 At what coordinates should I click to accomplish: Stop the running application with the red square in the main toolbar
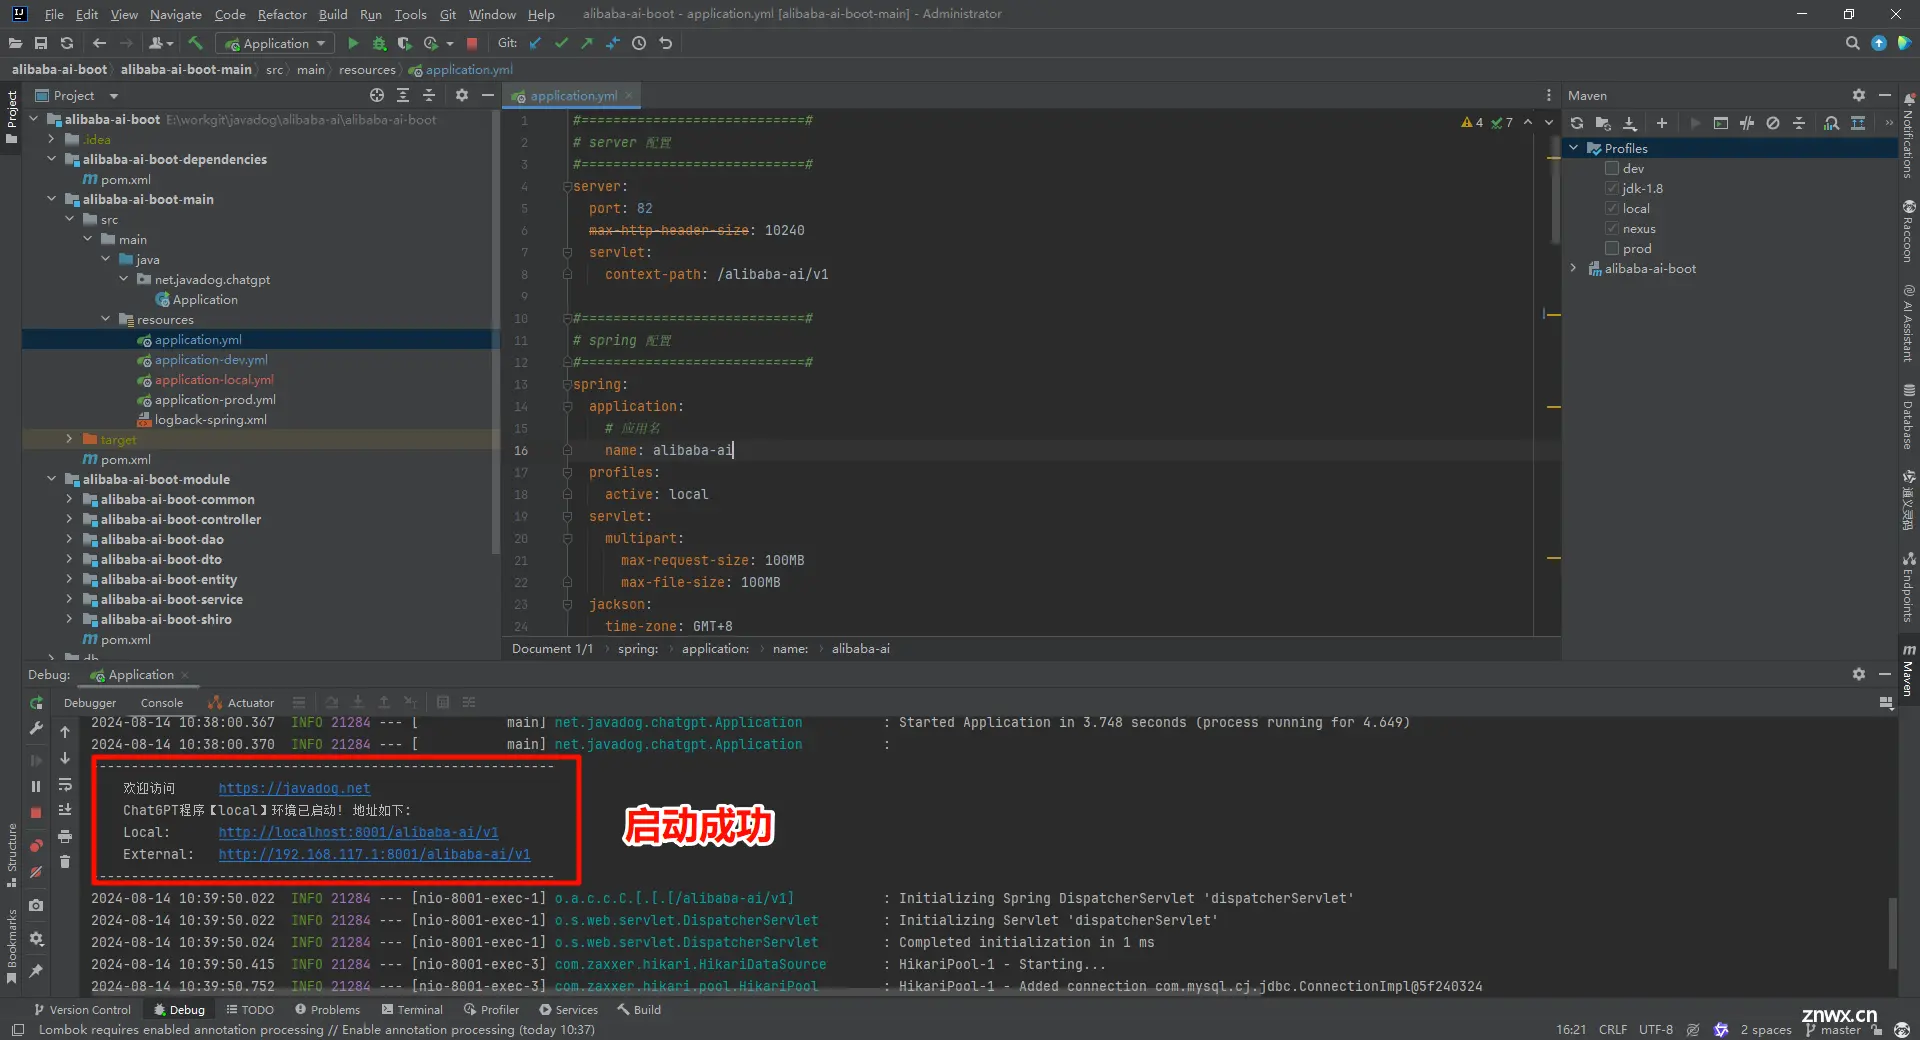coord(472,43)
